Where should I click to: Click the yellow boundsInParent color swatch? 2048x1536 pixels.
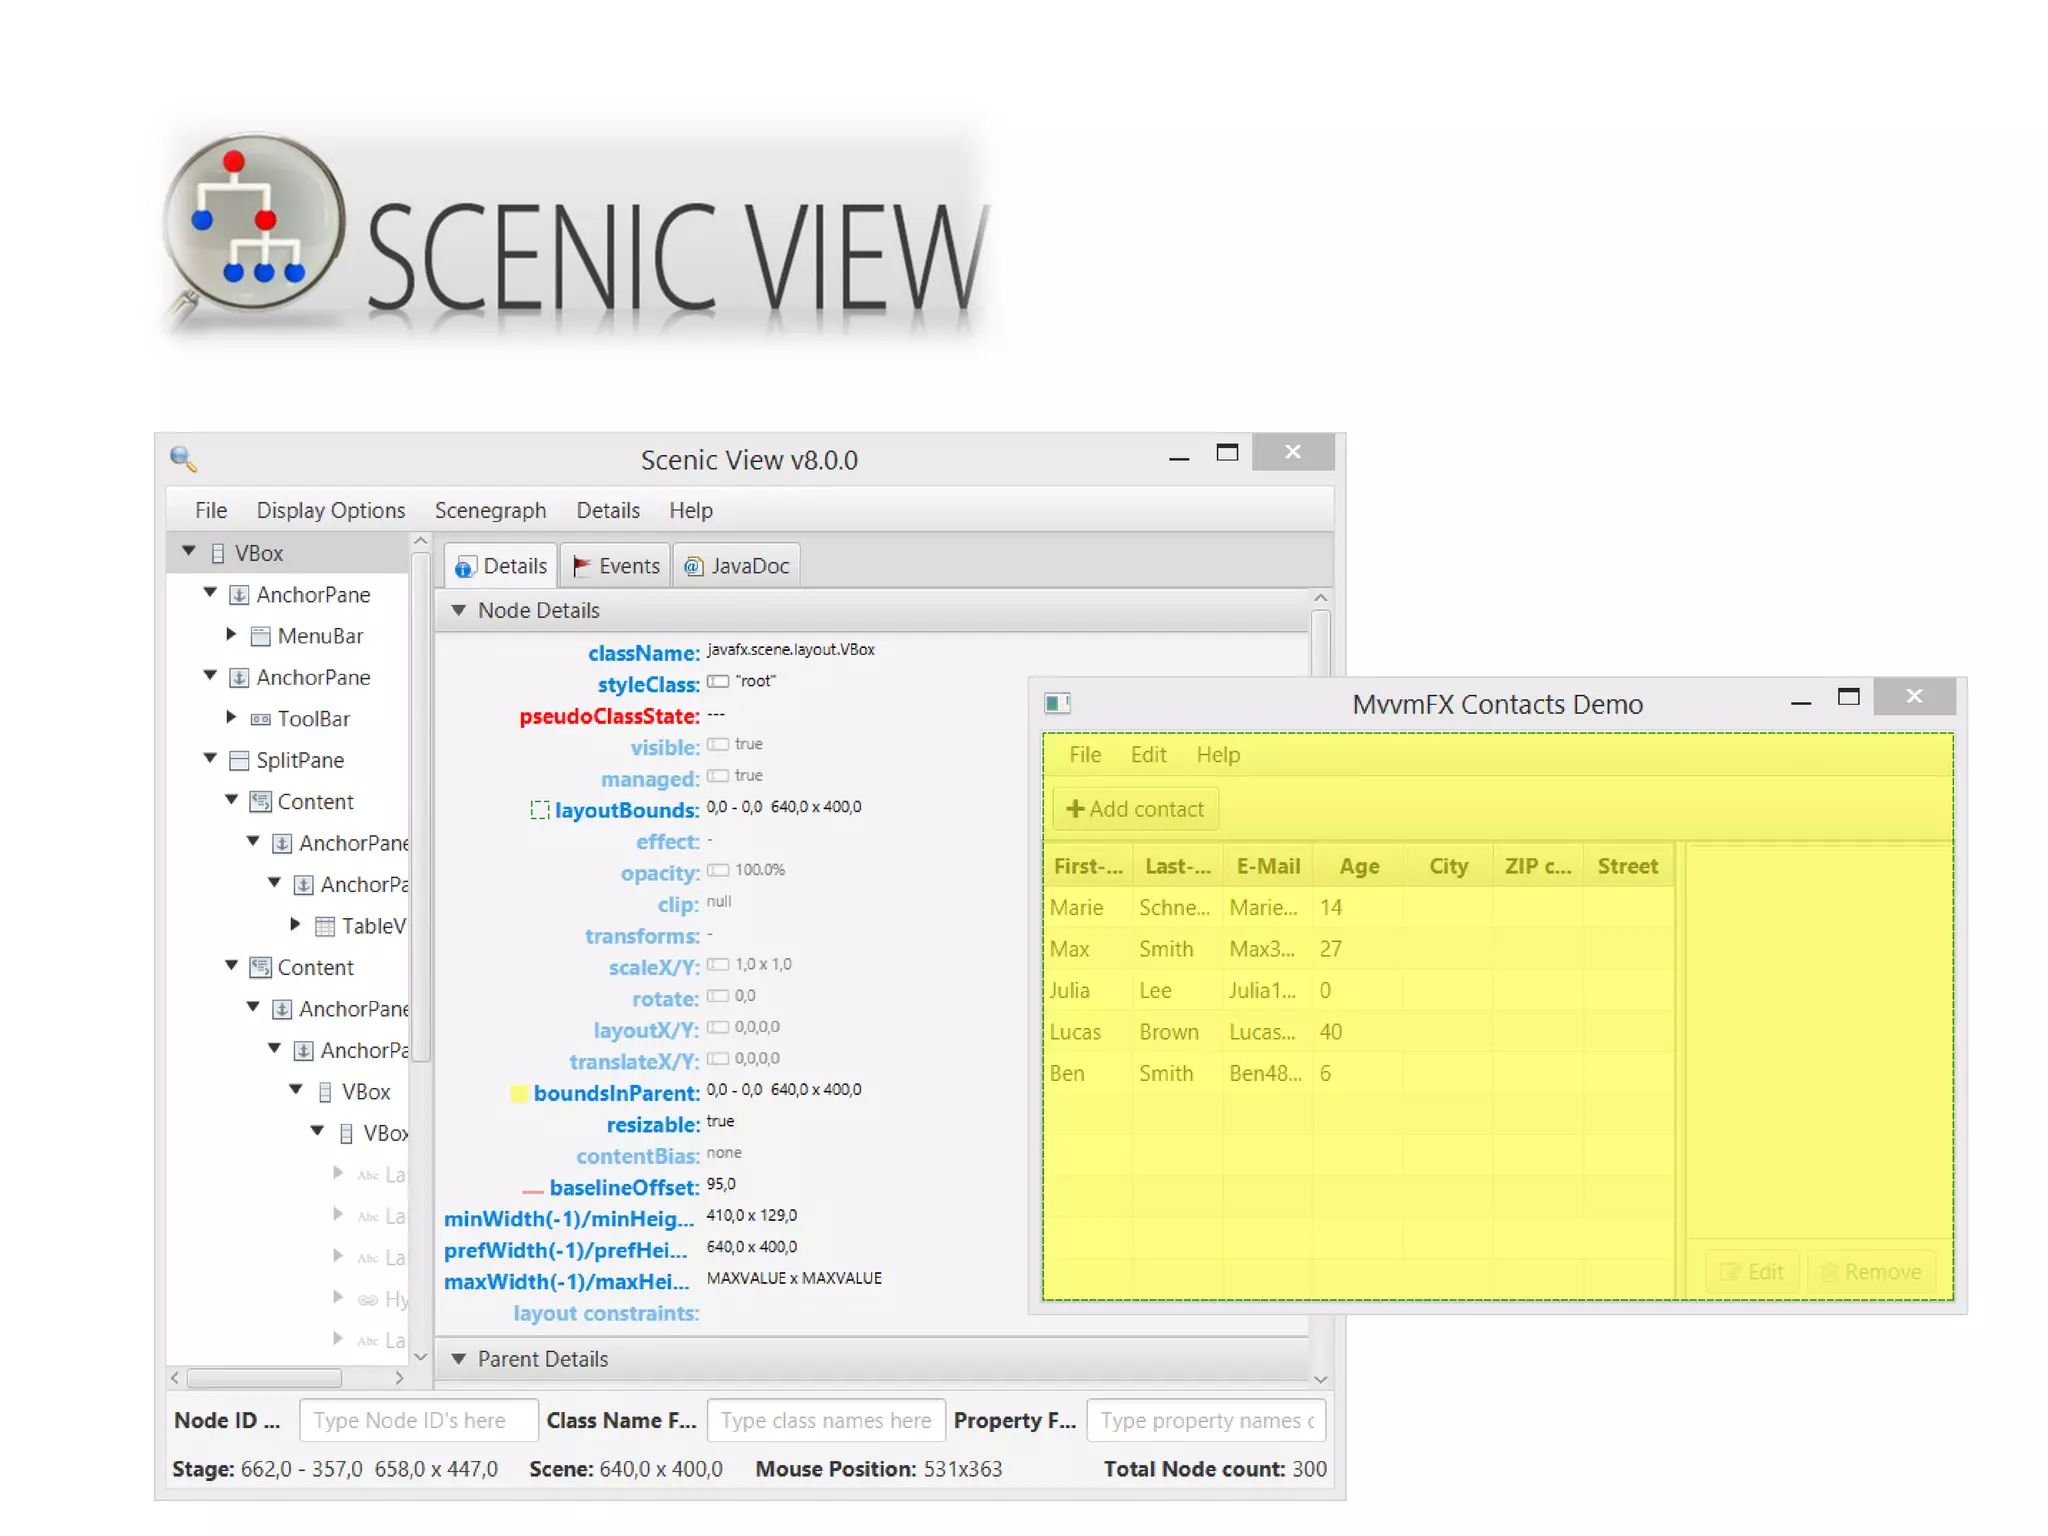pyautogui.click(x=518, y=1093)
